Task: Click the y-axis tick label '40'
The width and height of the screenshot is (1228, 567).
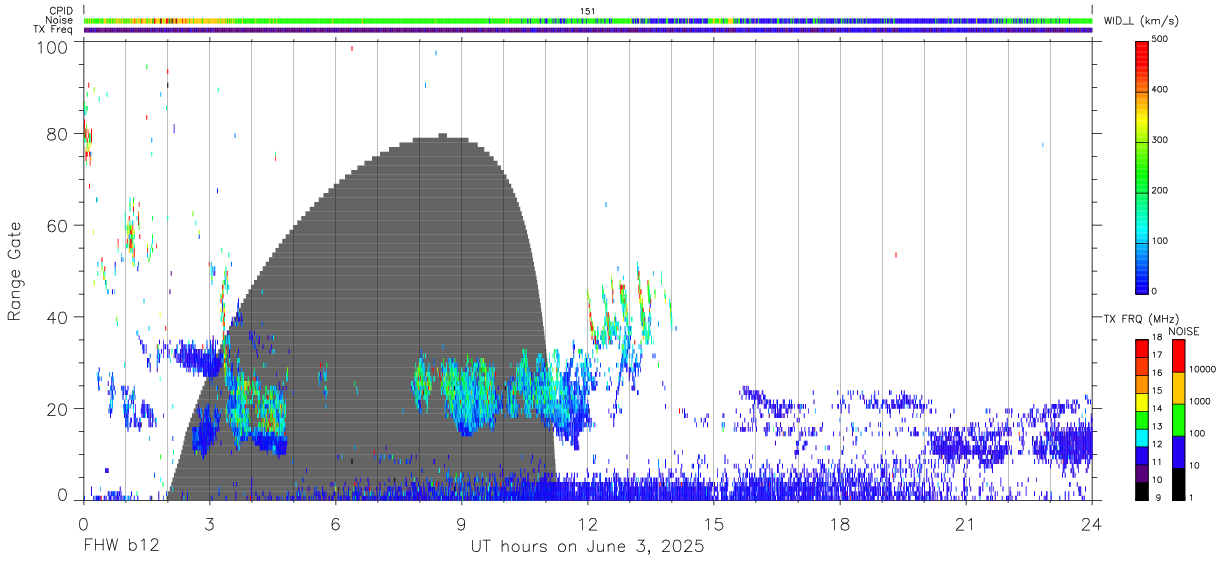Action: coord(57,317)
